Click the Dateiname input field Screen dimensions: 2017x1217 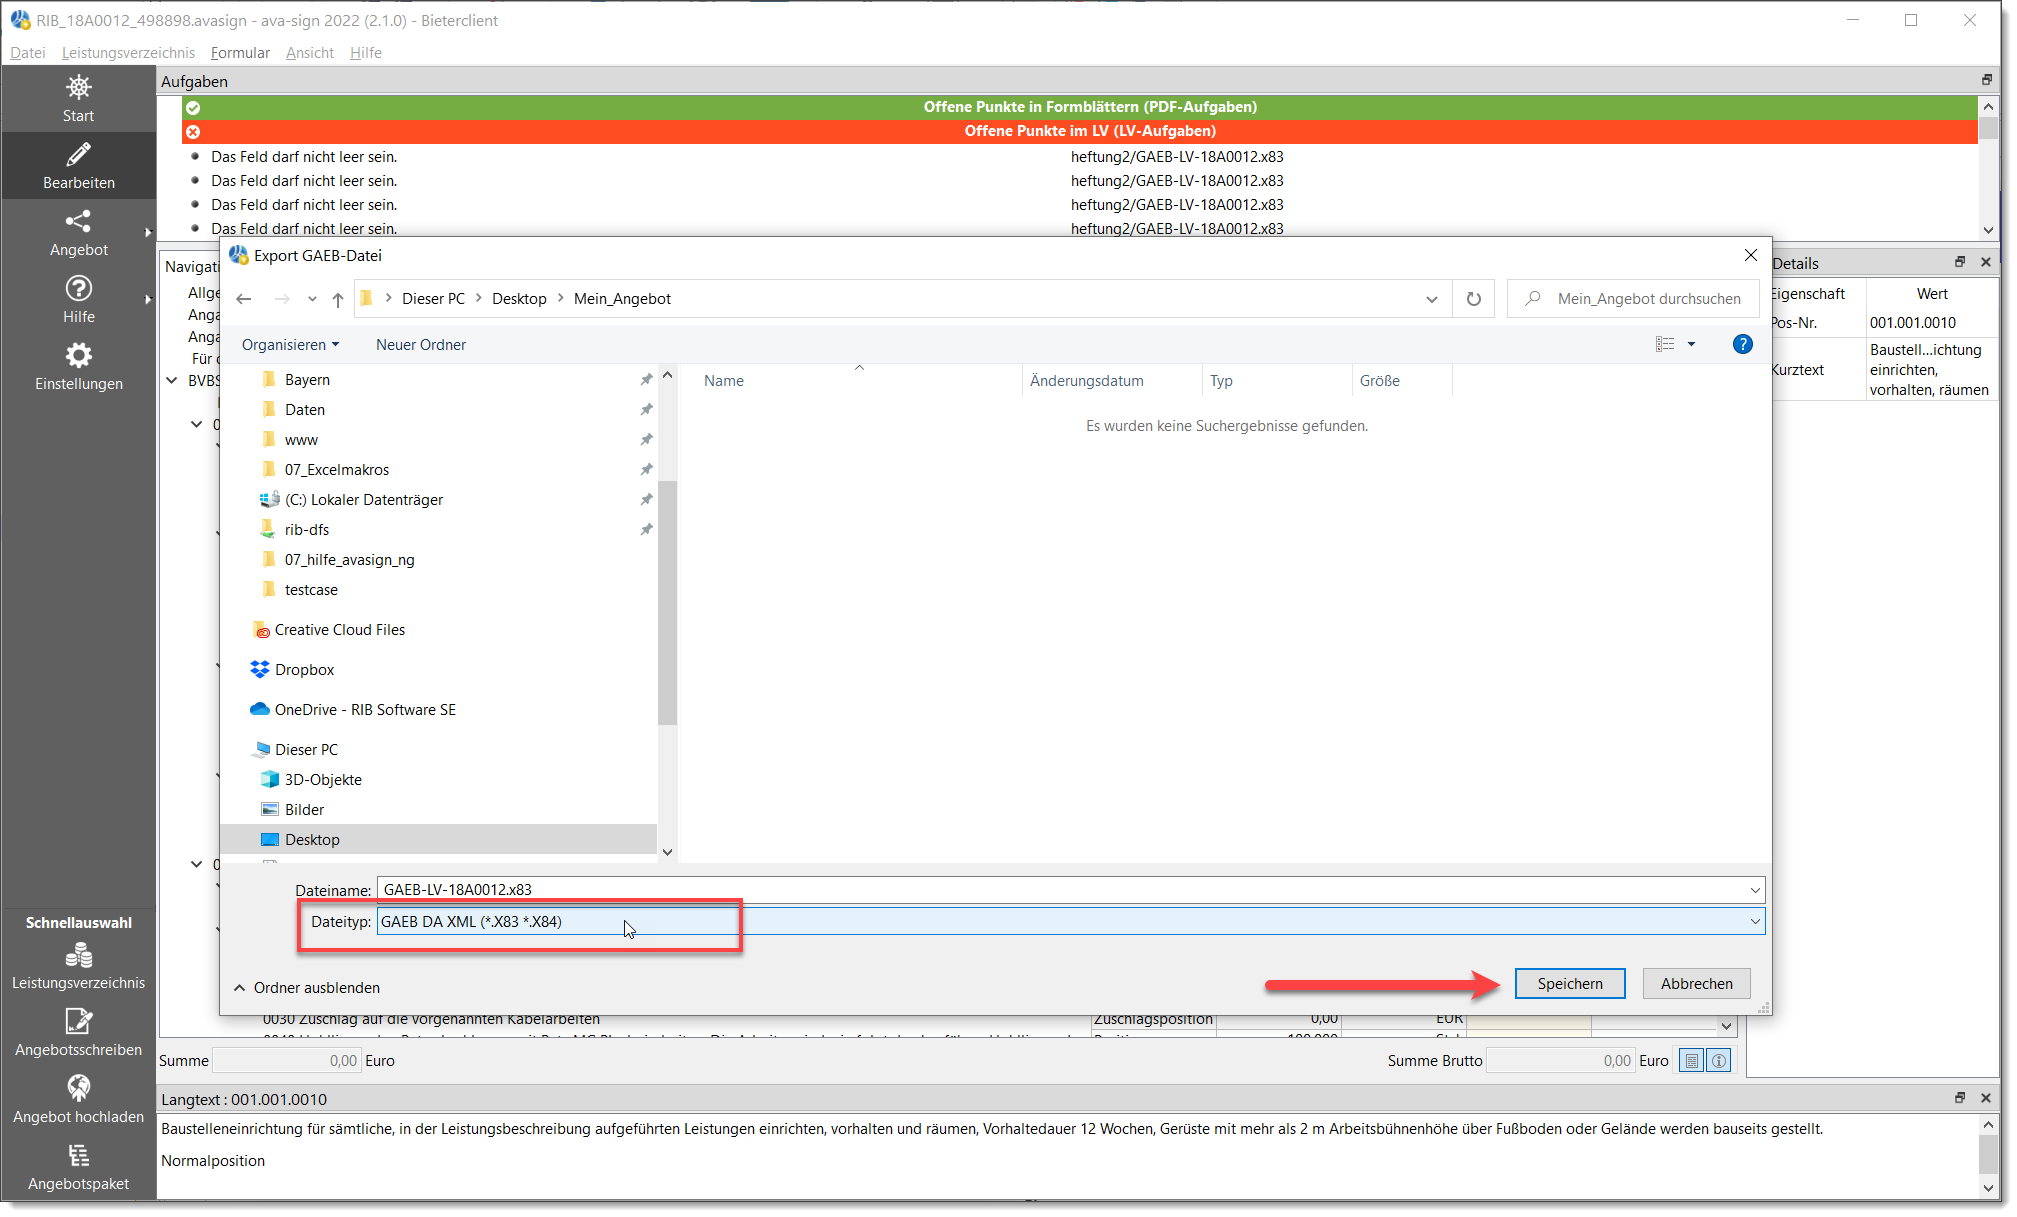tap(1060, 890)
